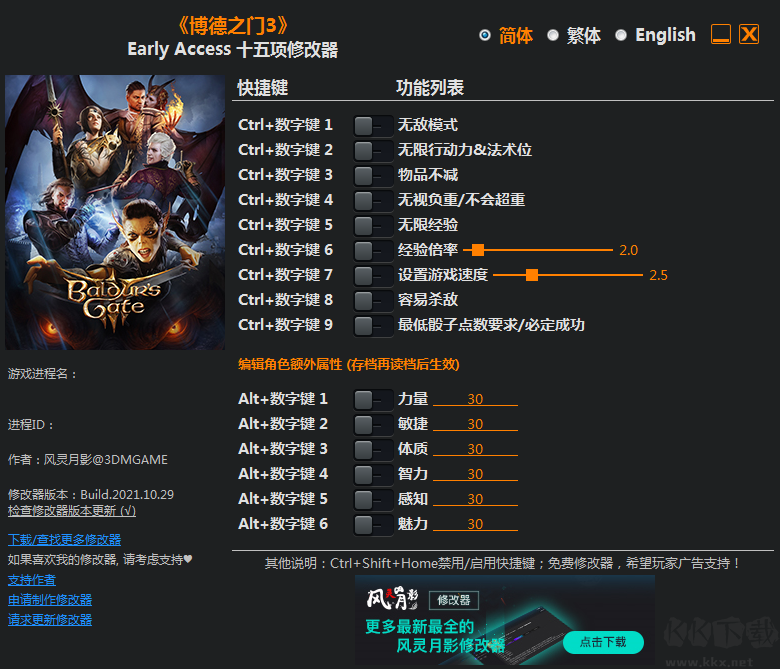This screenshot has width=780, height=669.
Task: Click the 风灵月影 logo in banner
Action: pyautogui.click(x=392, y=598)
